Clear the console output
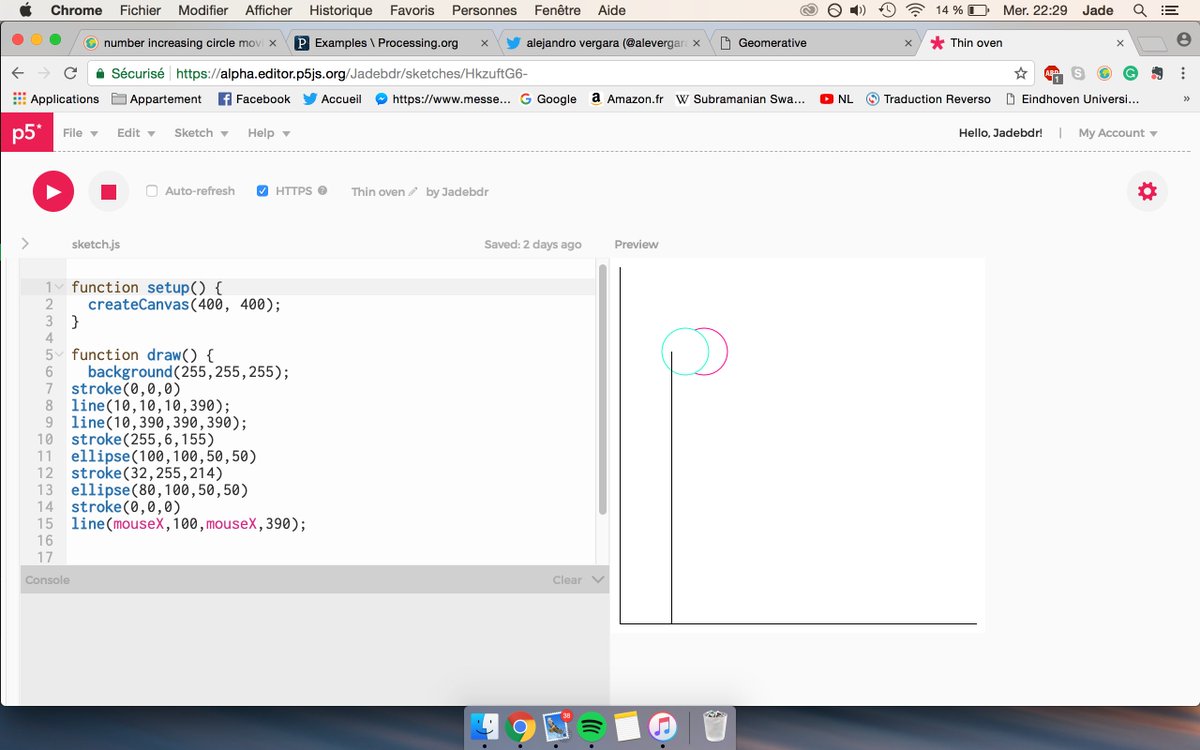1200x750 pixels. pyautogui.click(x=566, y=580)
